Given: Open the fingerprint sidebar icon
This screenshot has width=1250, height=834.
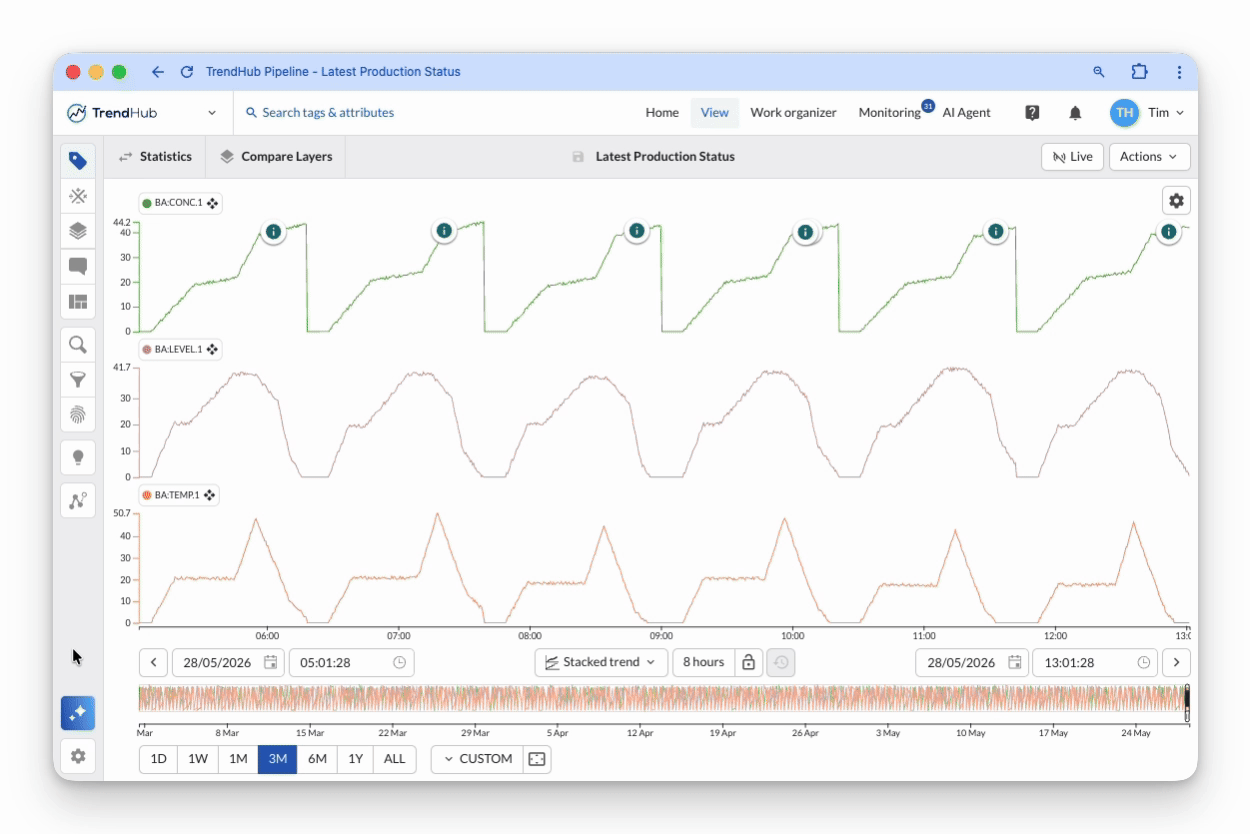Looking at the screenshot, I should [78, 414].
